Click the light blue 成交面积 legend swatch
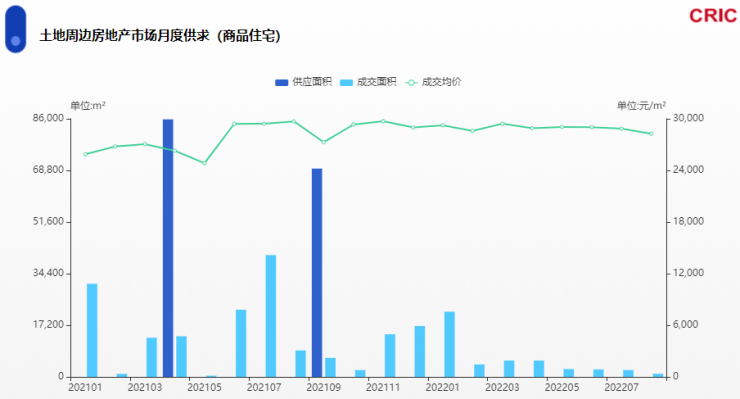740x399 pixels. [346, 83]
